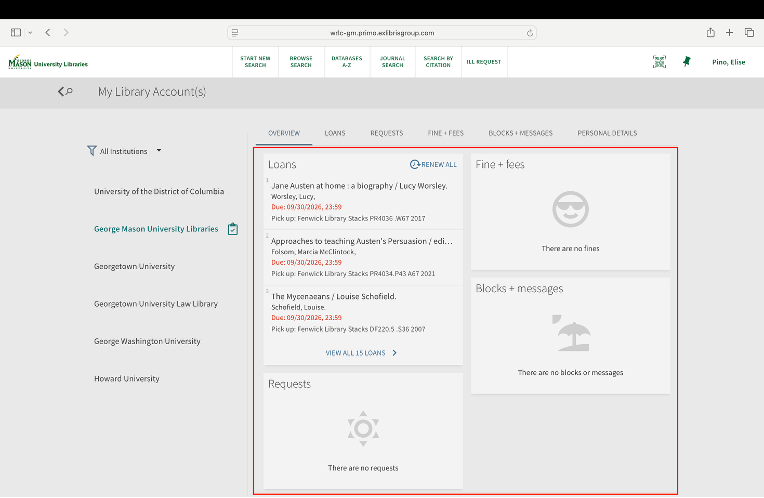
Task: Click the My Library Account(s) title
Action: pos(152,92)
